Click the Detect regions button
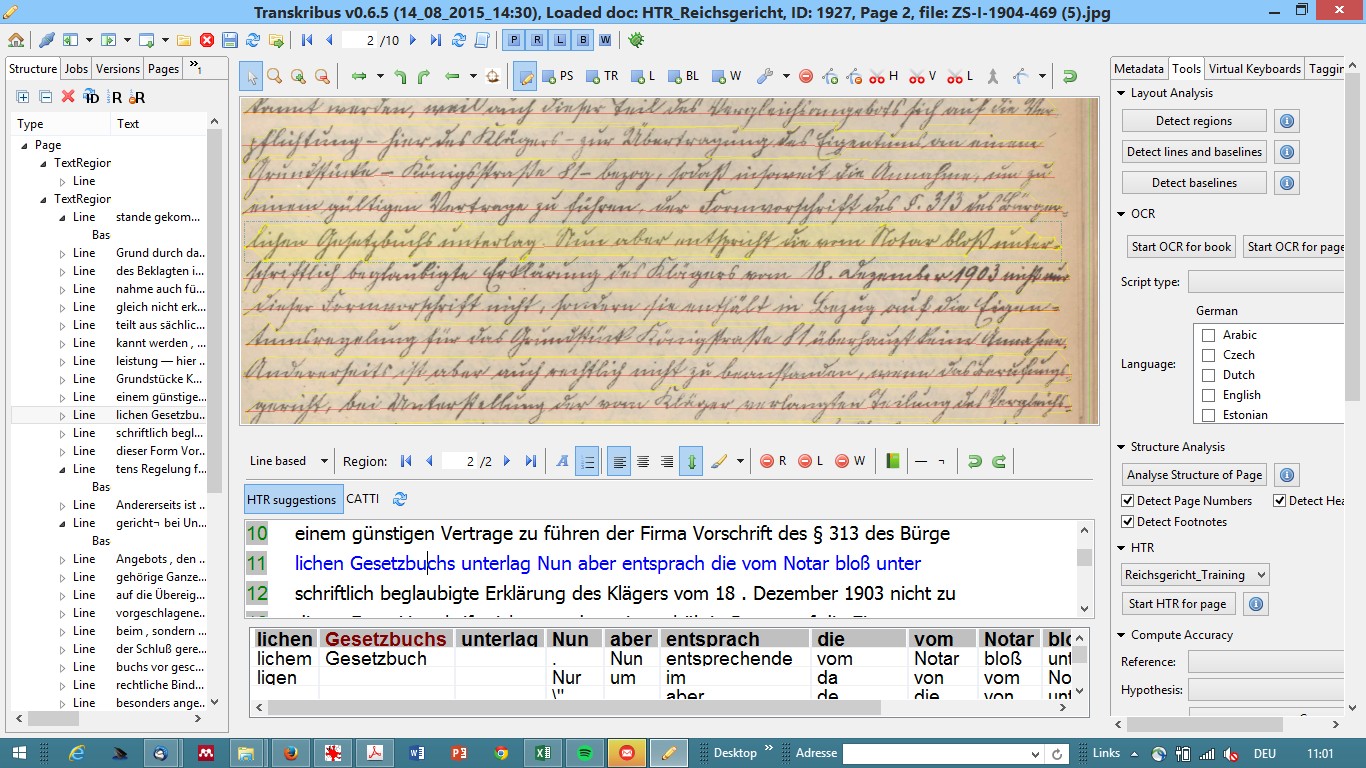The image size is (1366, 768). pos(1193,121)
